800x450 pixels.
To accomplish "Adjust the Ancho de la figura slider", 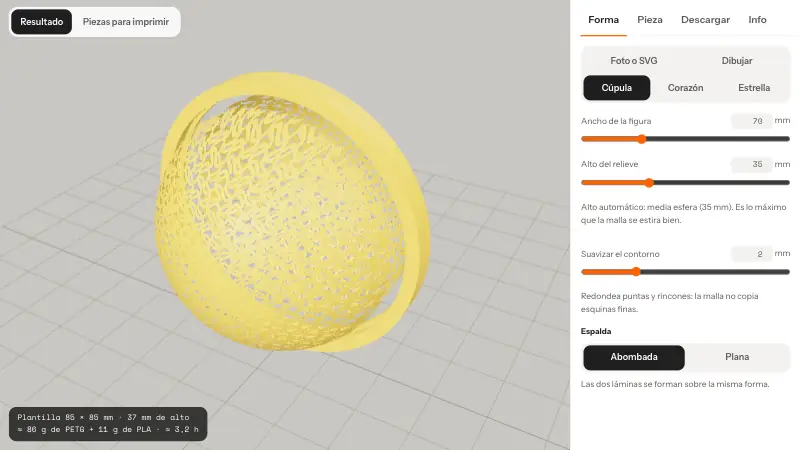I will click(x=685, y=139).
